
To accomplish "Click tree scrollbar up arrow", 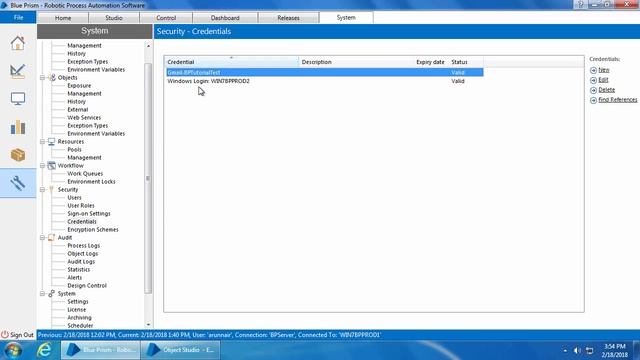I will point(148,46).
